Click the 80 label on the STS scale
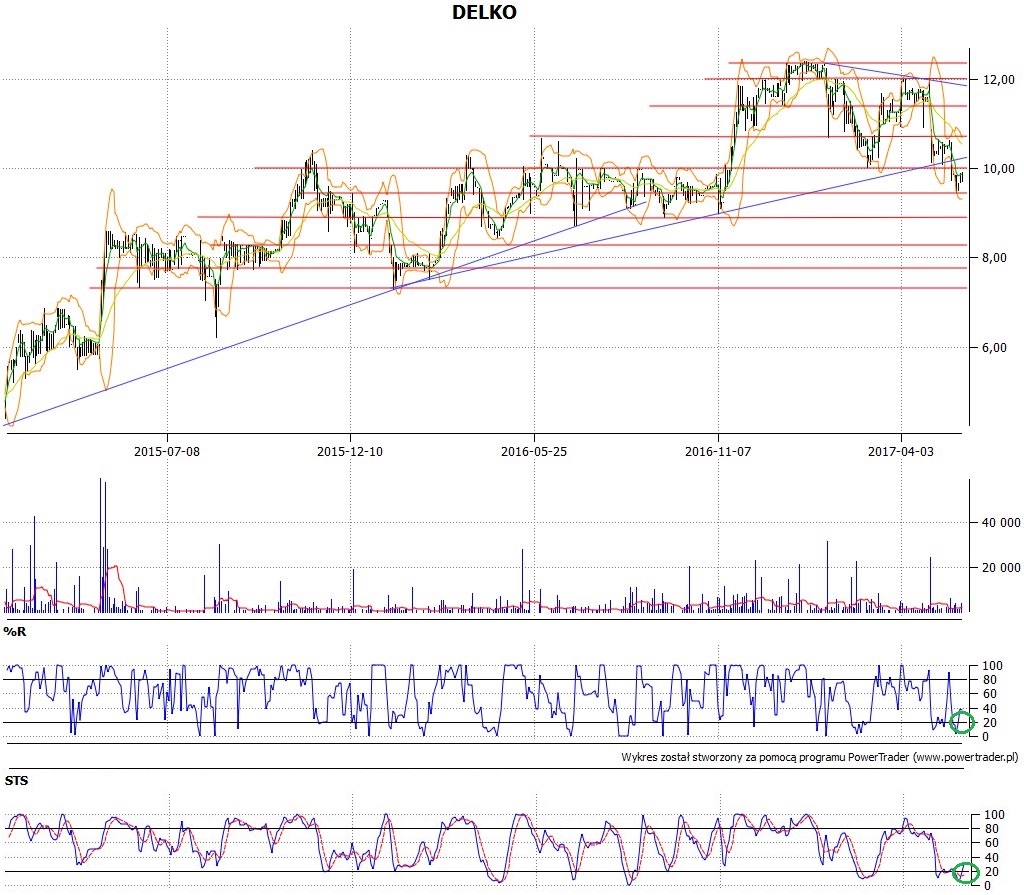1024x895 pixels. click(x=991, y=829)
